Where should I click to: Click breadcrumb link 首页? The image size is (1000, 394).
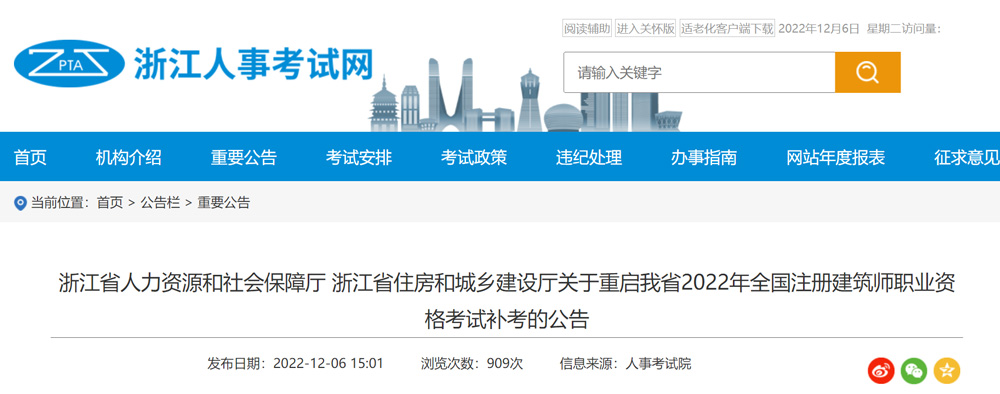click(110, 203)
